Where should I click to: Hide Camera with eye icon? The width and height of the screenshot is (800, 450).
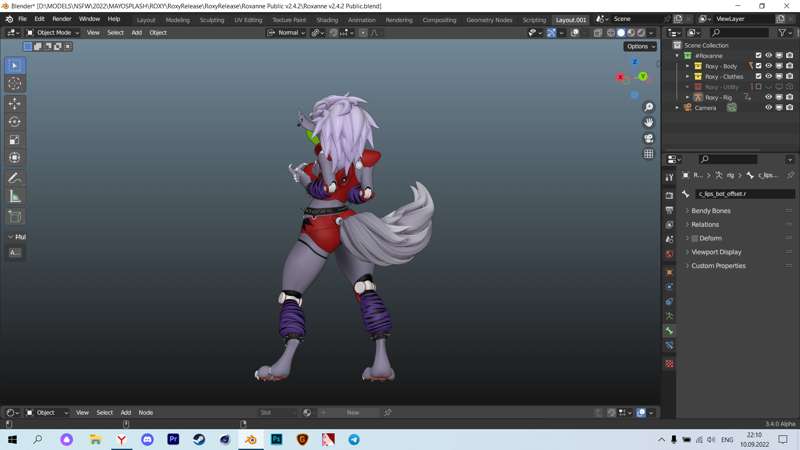(768, 108)
